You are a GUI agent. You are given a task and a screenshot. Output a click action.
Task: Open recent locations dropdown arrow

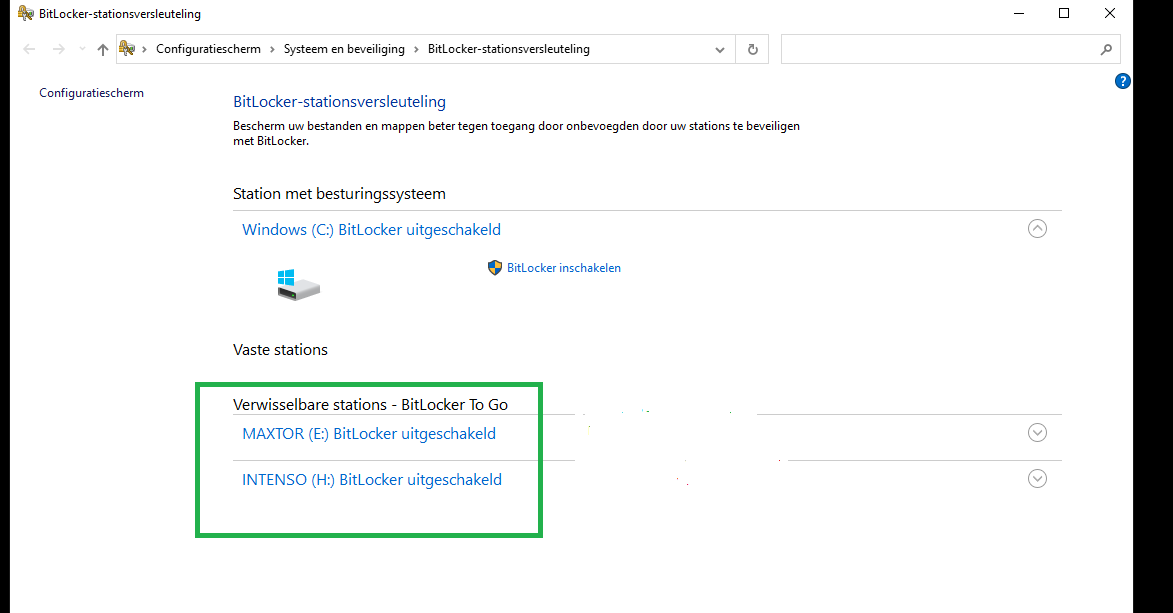[x=82, y=49]
